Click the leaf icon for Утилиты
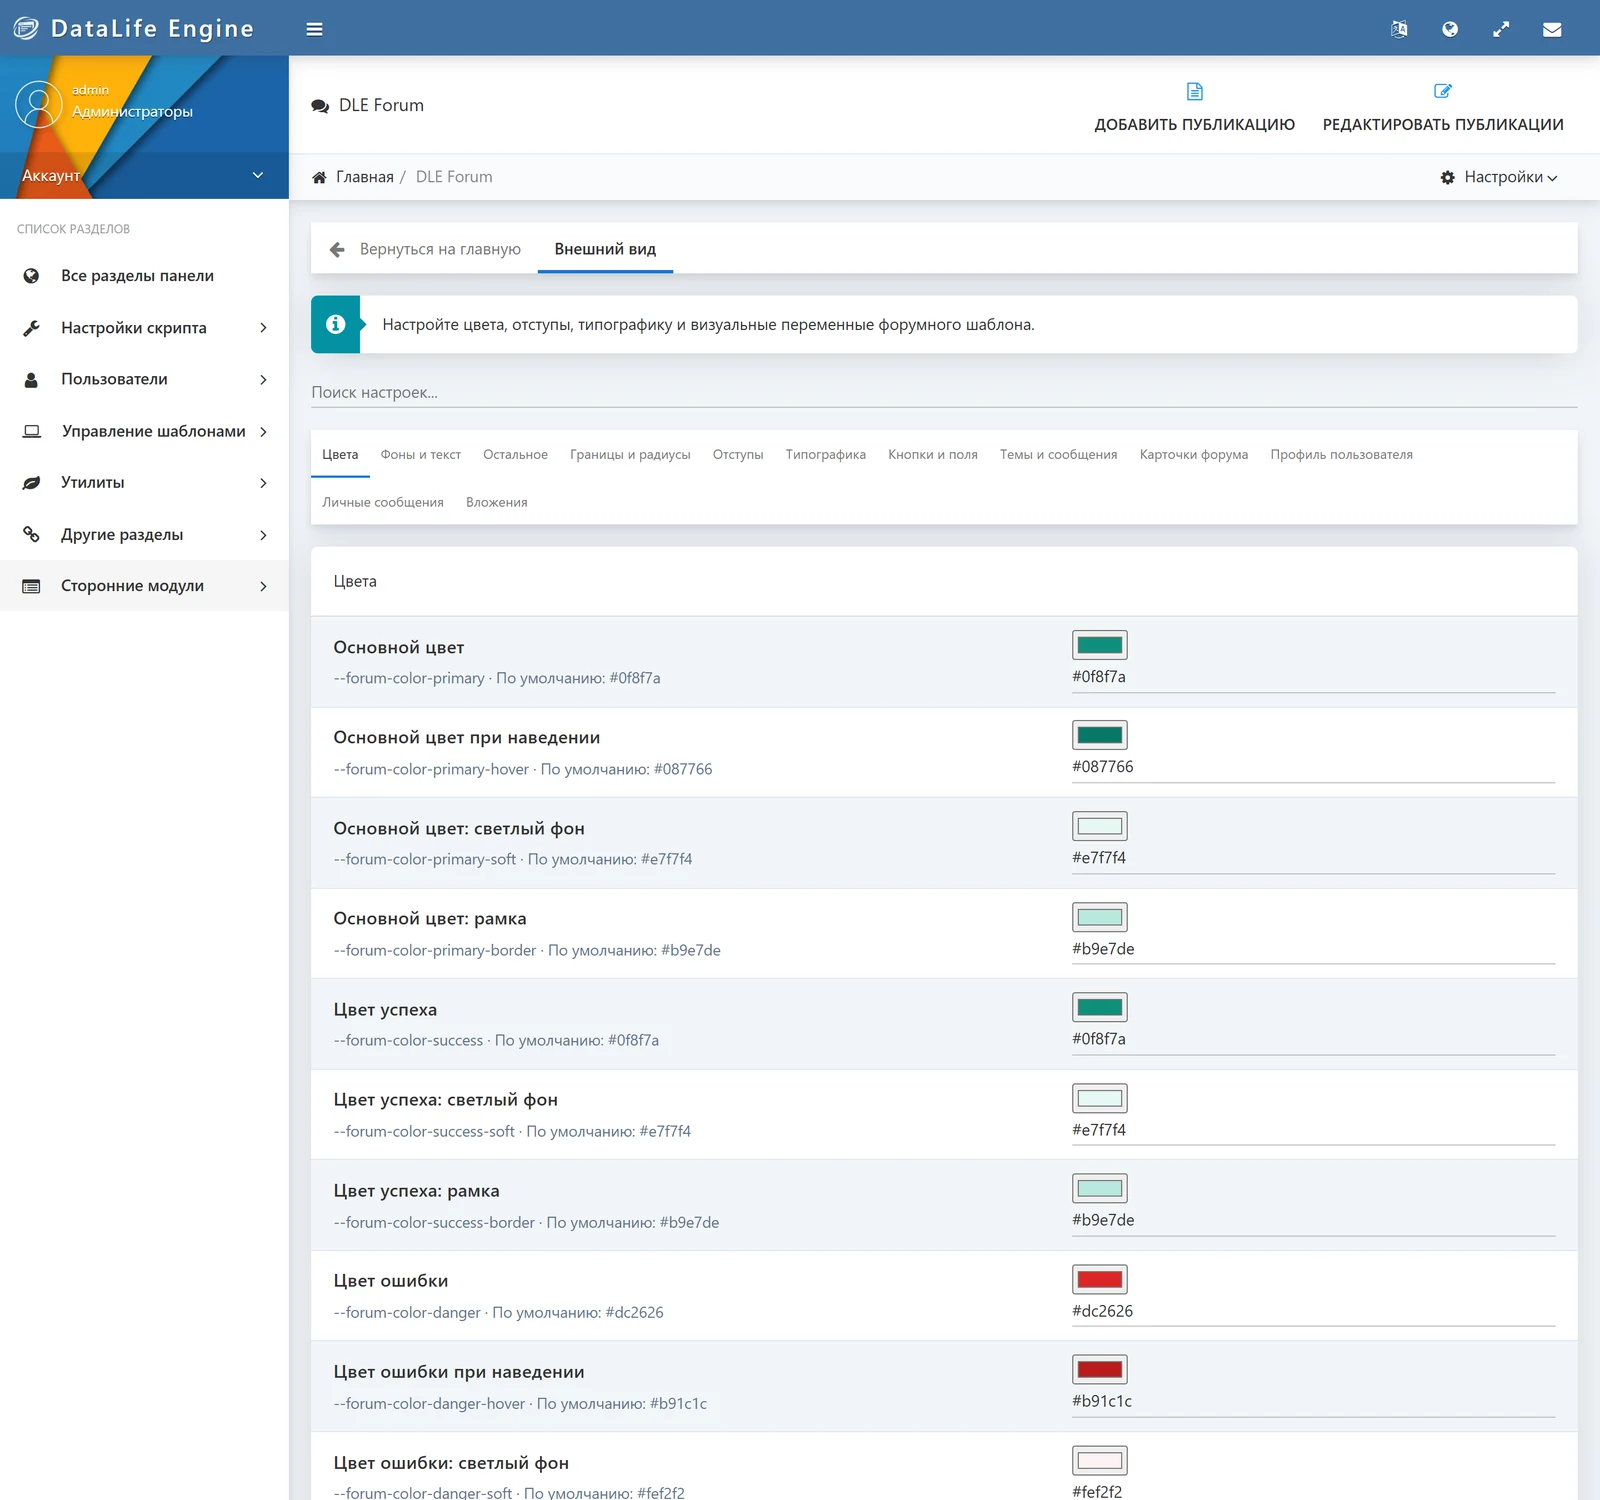This screenshot has height=1500, width=1600. pyautogui.click(x=31, y=483)
